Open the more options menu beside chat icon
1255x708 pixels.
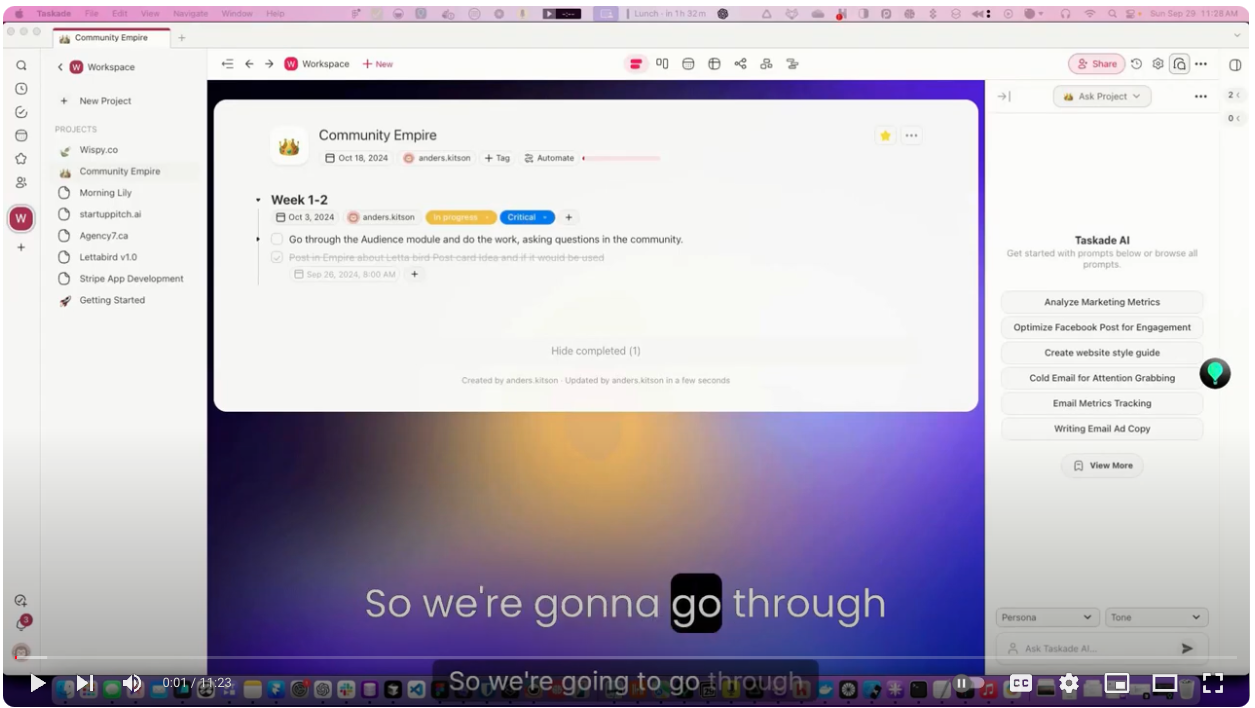click(1201, 64)
